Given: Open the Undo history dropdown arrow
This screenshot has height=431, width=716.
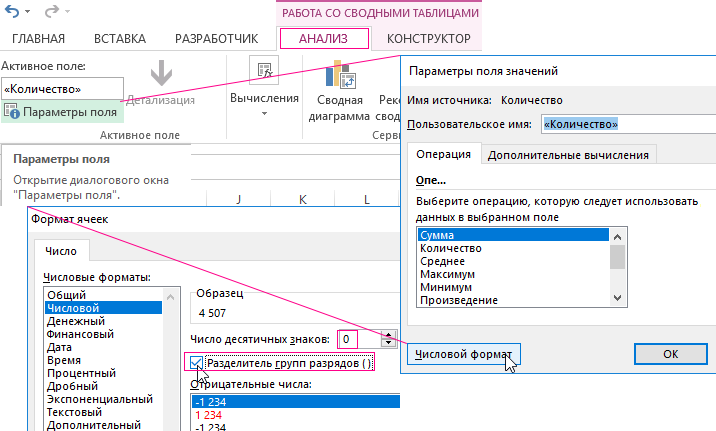Looking at the screenshot, I should [28, 11].
